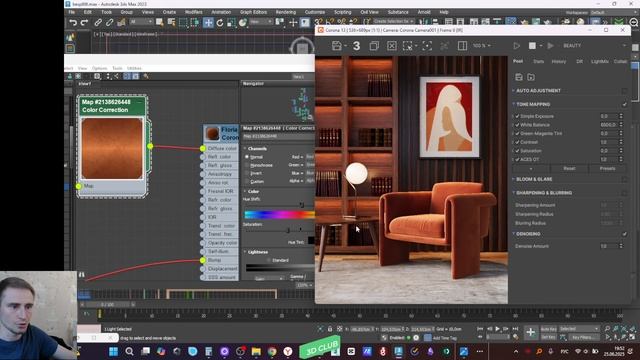The height and width of the screenshot is (360, 640).
Task: Open the Beauty render element dropdown
Action: pos(594,46)
